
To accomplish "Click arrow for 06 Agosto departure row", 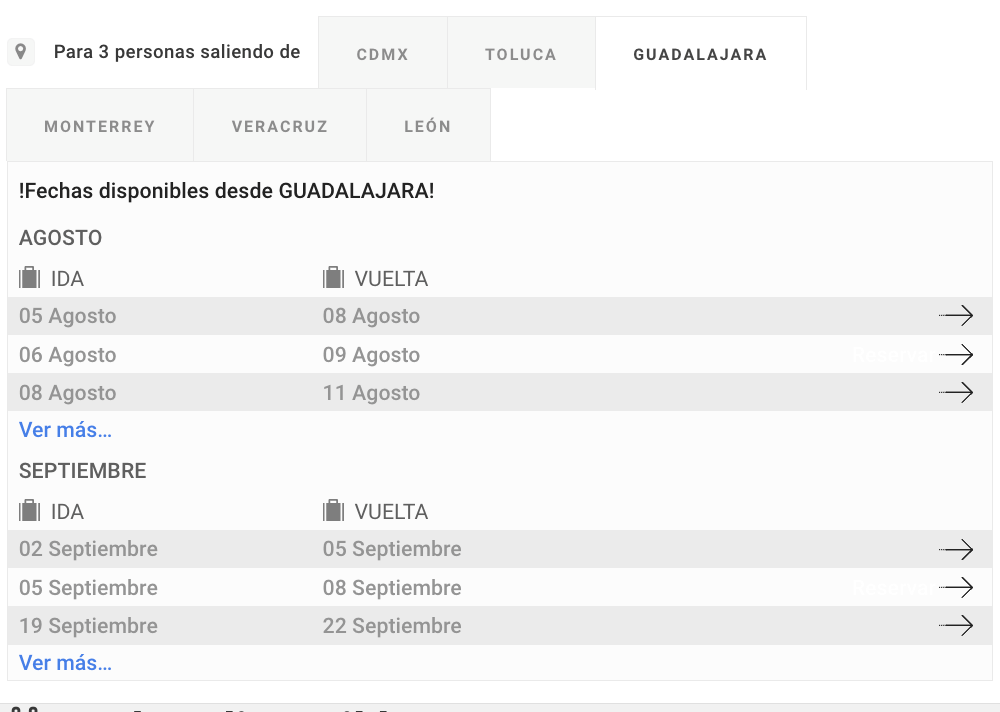I will tap(955, 354).
